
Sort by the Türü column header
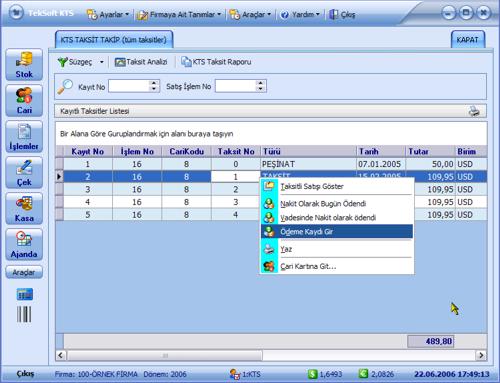(x=308, y=151)
